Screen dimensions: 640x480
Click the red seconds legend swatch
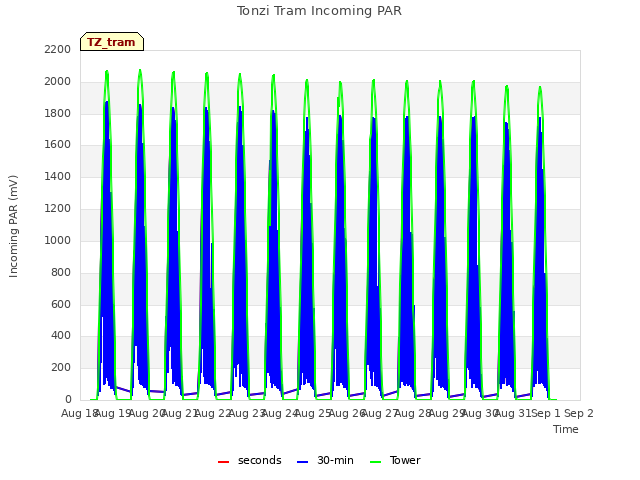tap(224, 462)
